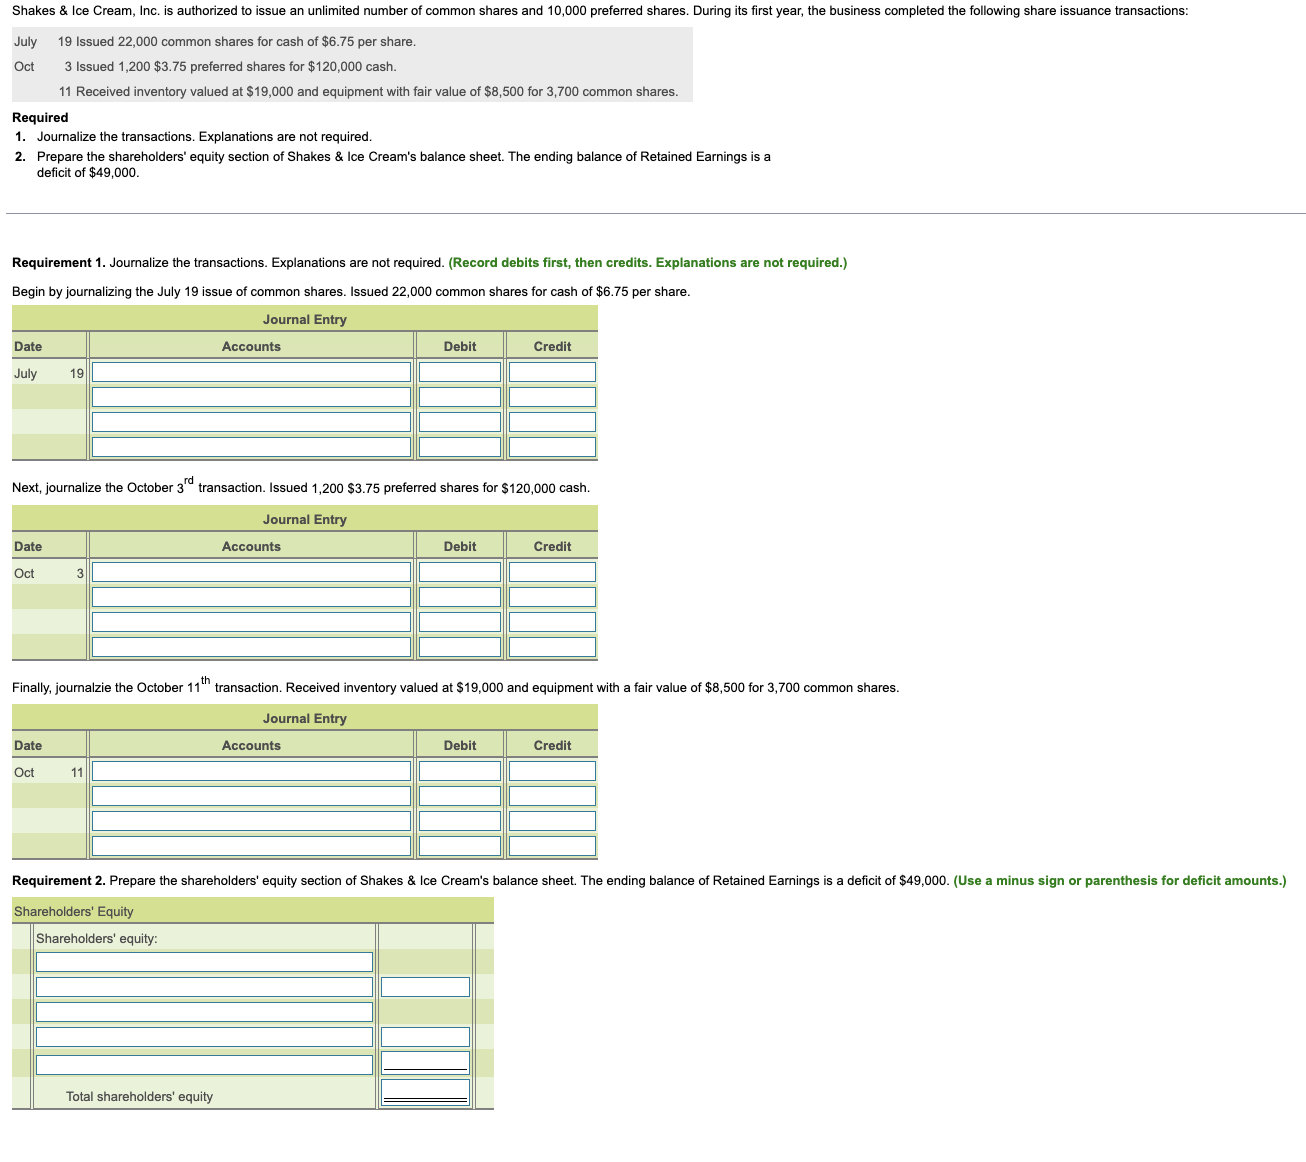Click the second Credit field of the Oct 3 entry
Screen dimensions: 1306x1162
pos(551,596)
